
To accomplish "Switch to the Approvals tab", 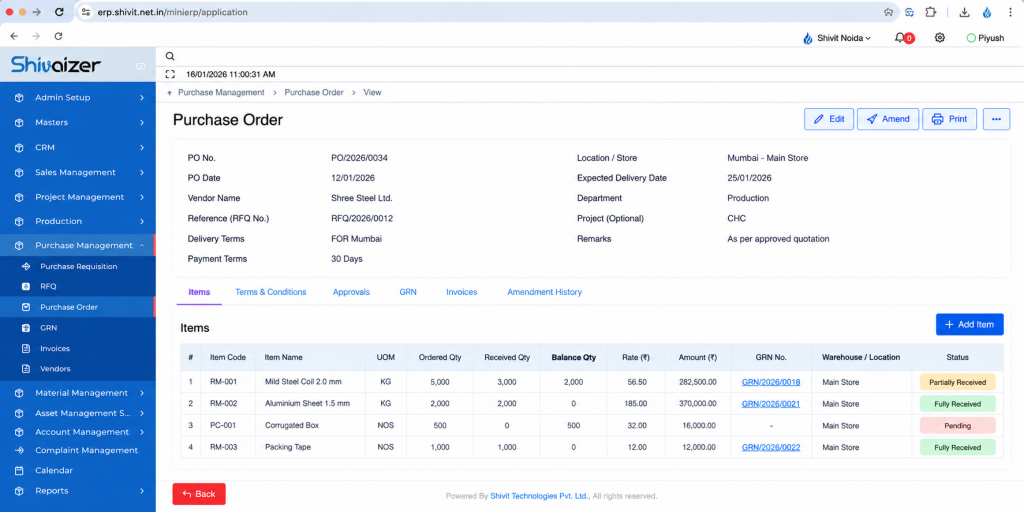I will 351,293.
